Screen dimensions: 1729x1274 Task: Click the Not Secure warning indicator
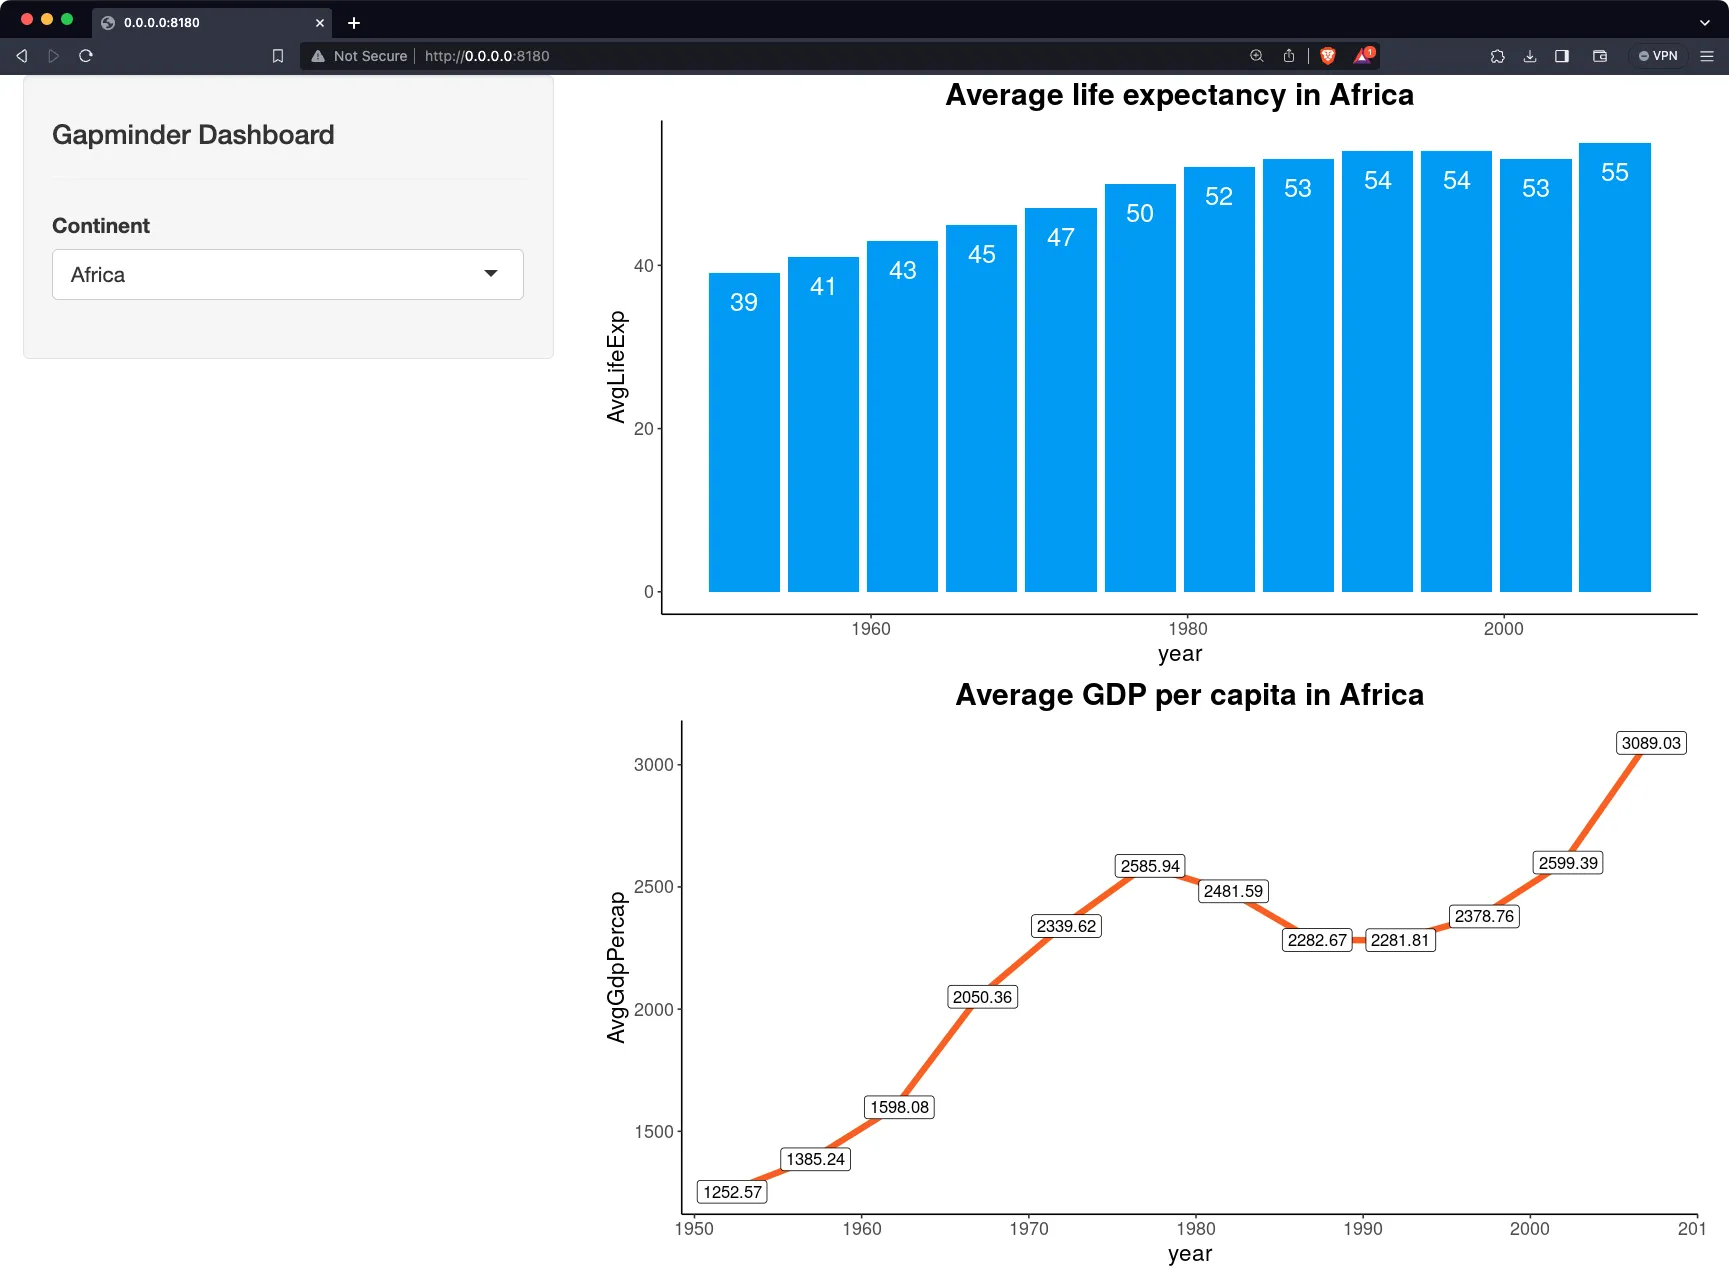[359, 56]
